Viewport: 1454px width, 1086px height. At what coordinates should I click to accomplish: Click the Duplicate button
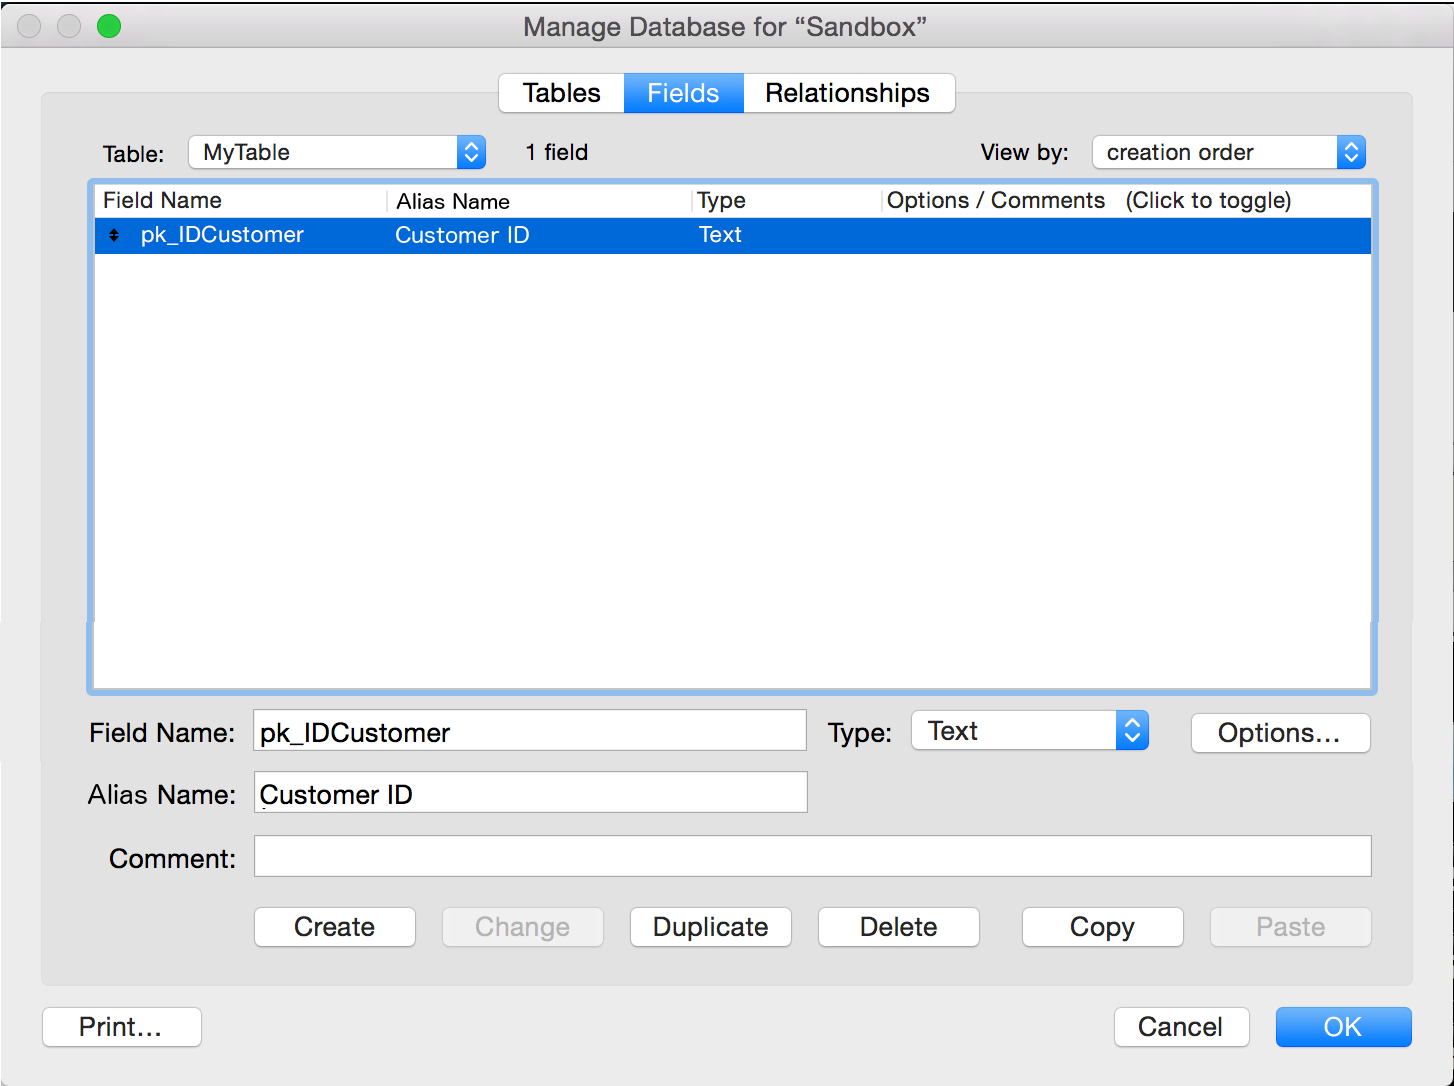coord(710,927)
